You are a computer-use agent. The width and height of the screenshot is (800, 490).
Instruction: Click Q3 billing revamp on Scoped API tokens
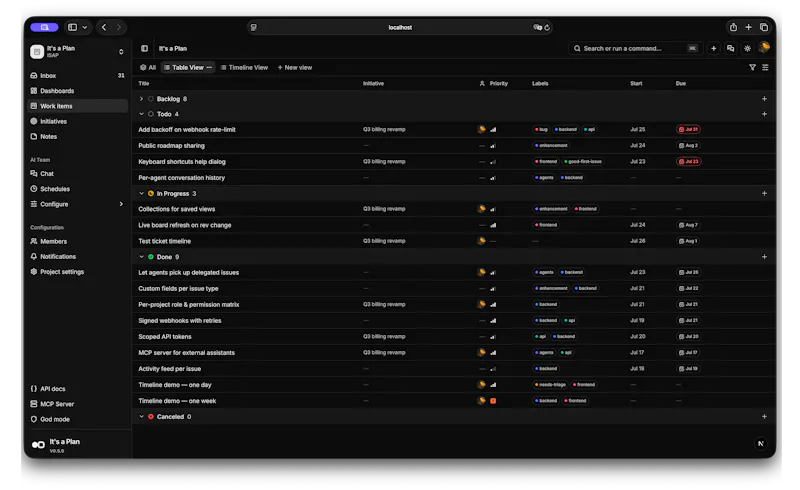(384, 337)
